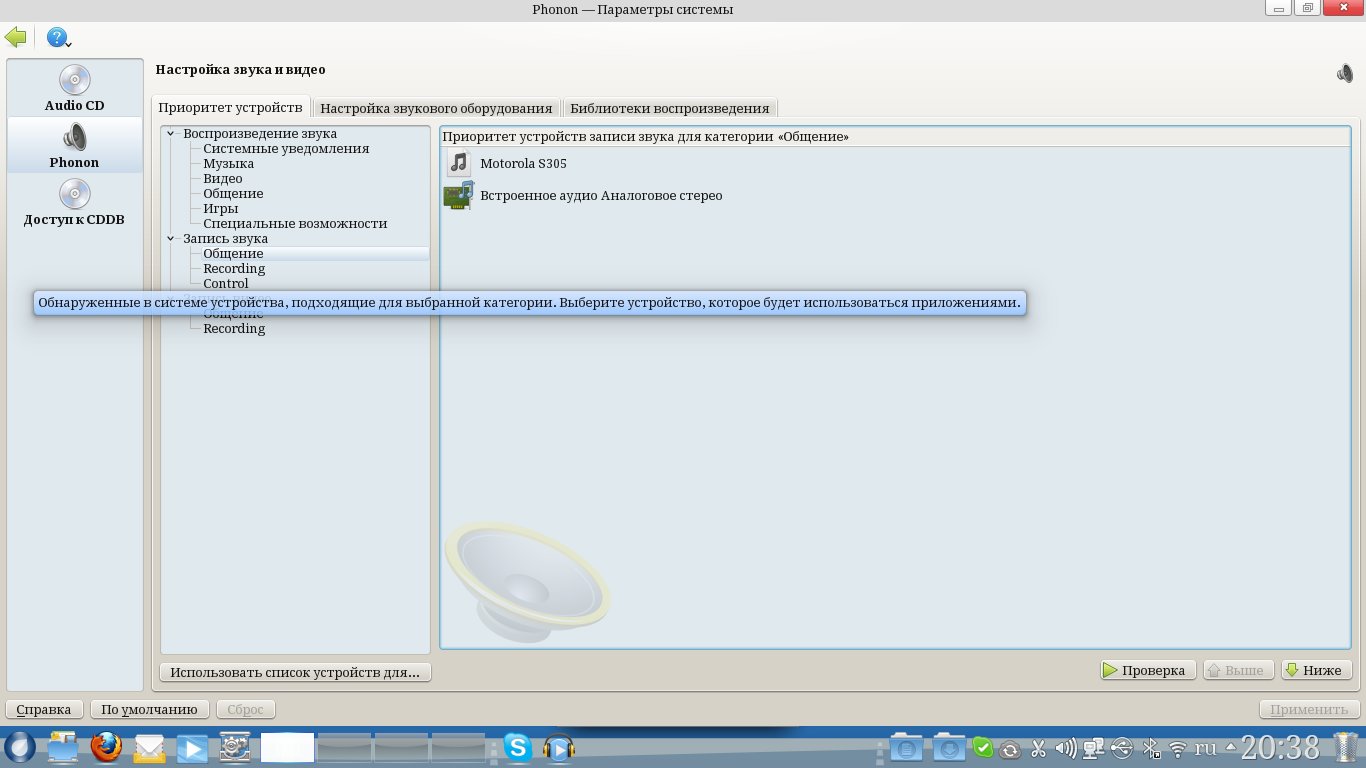Screen dimensions: 1366x768
Task: Select the Воспроизведение звука tree heading
Action: click(x=260, y=133)
